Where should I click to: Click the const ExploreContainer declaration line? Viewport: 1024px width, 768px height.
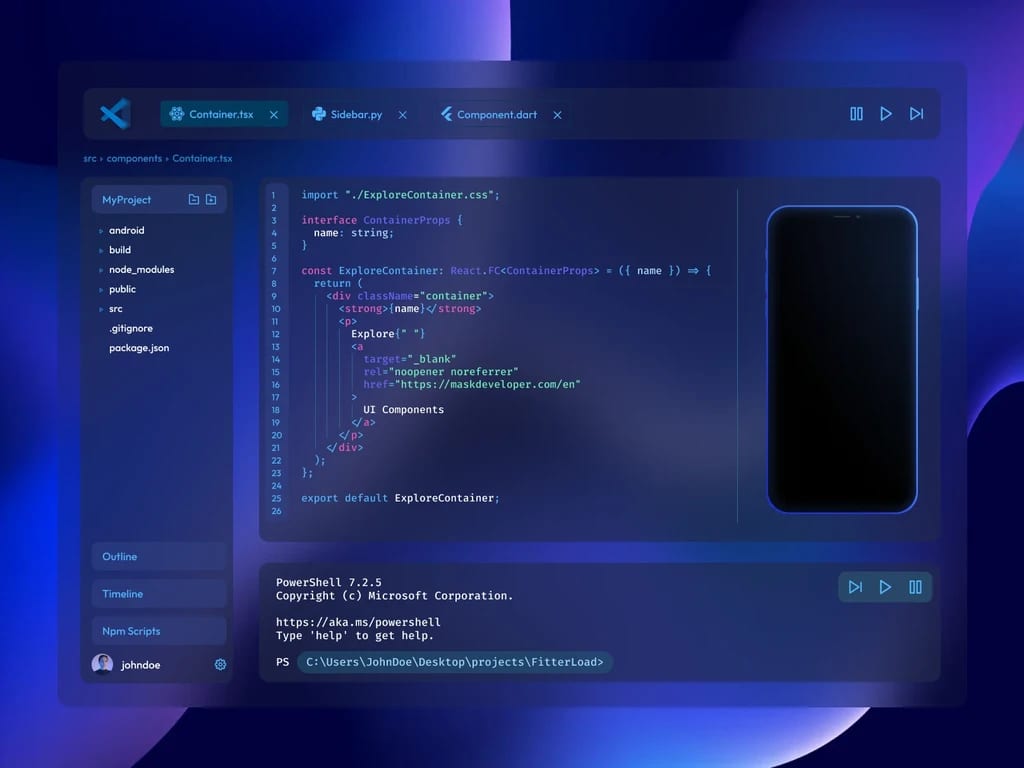(506, 270)
